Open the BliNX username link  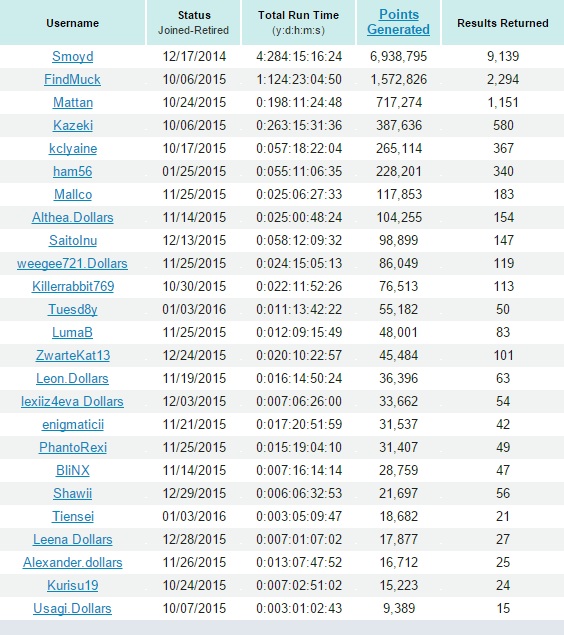[x=73, y=471]
